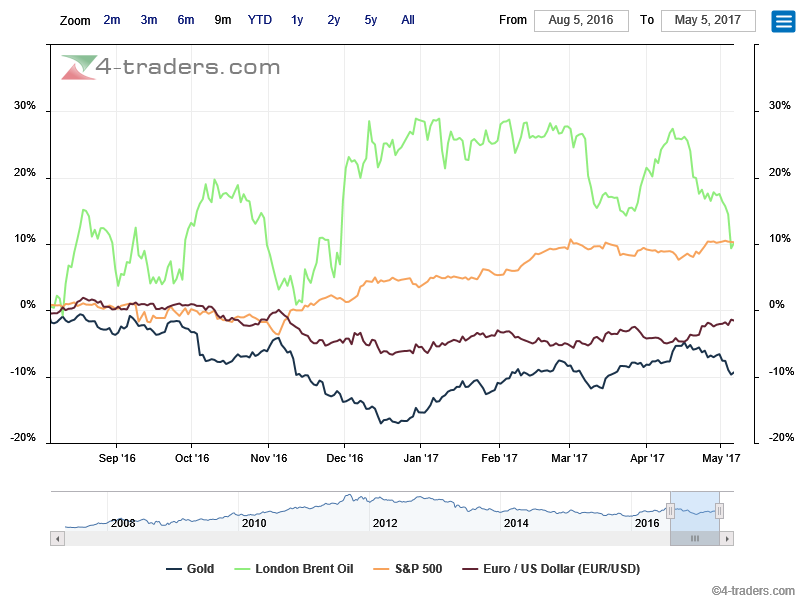Click the navigator left scroll arrow
This screenshot has height=600, width=805.
[x=58, y=539]
